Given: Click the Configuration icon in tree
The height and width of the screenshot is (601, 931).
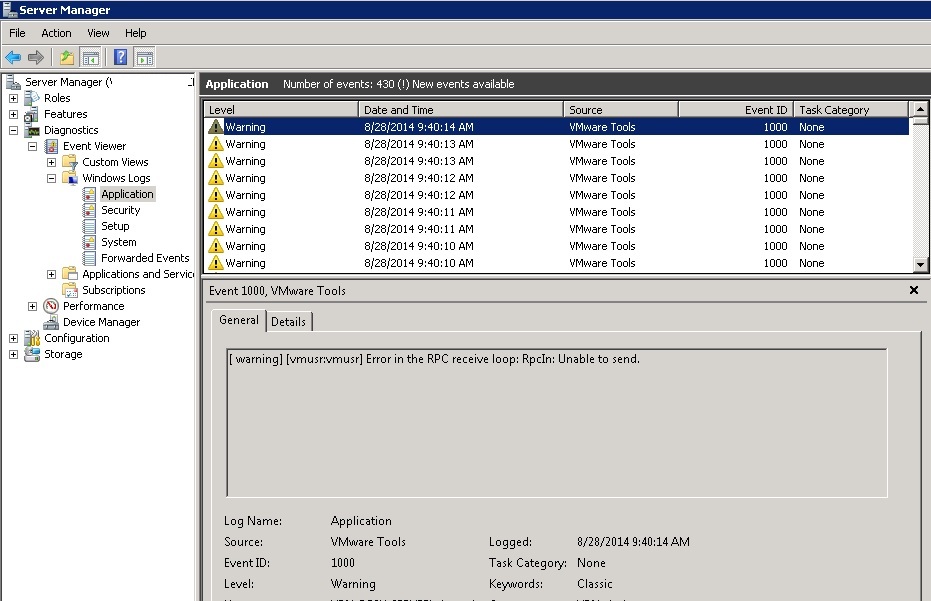Looking at the screenshot, I should [x=31, y=339].
